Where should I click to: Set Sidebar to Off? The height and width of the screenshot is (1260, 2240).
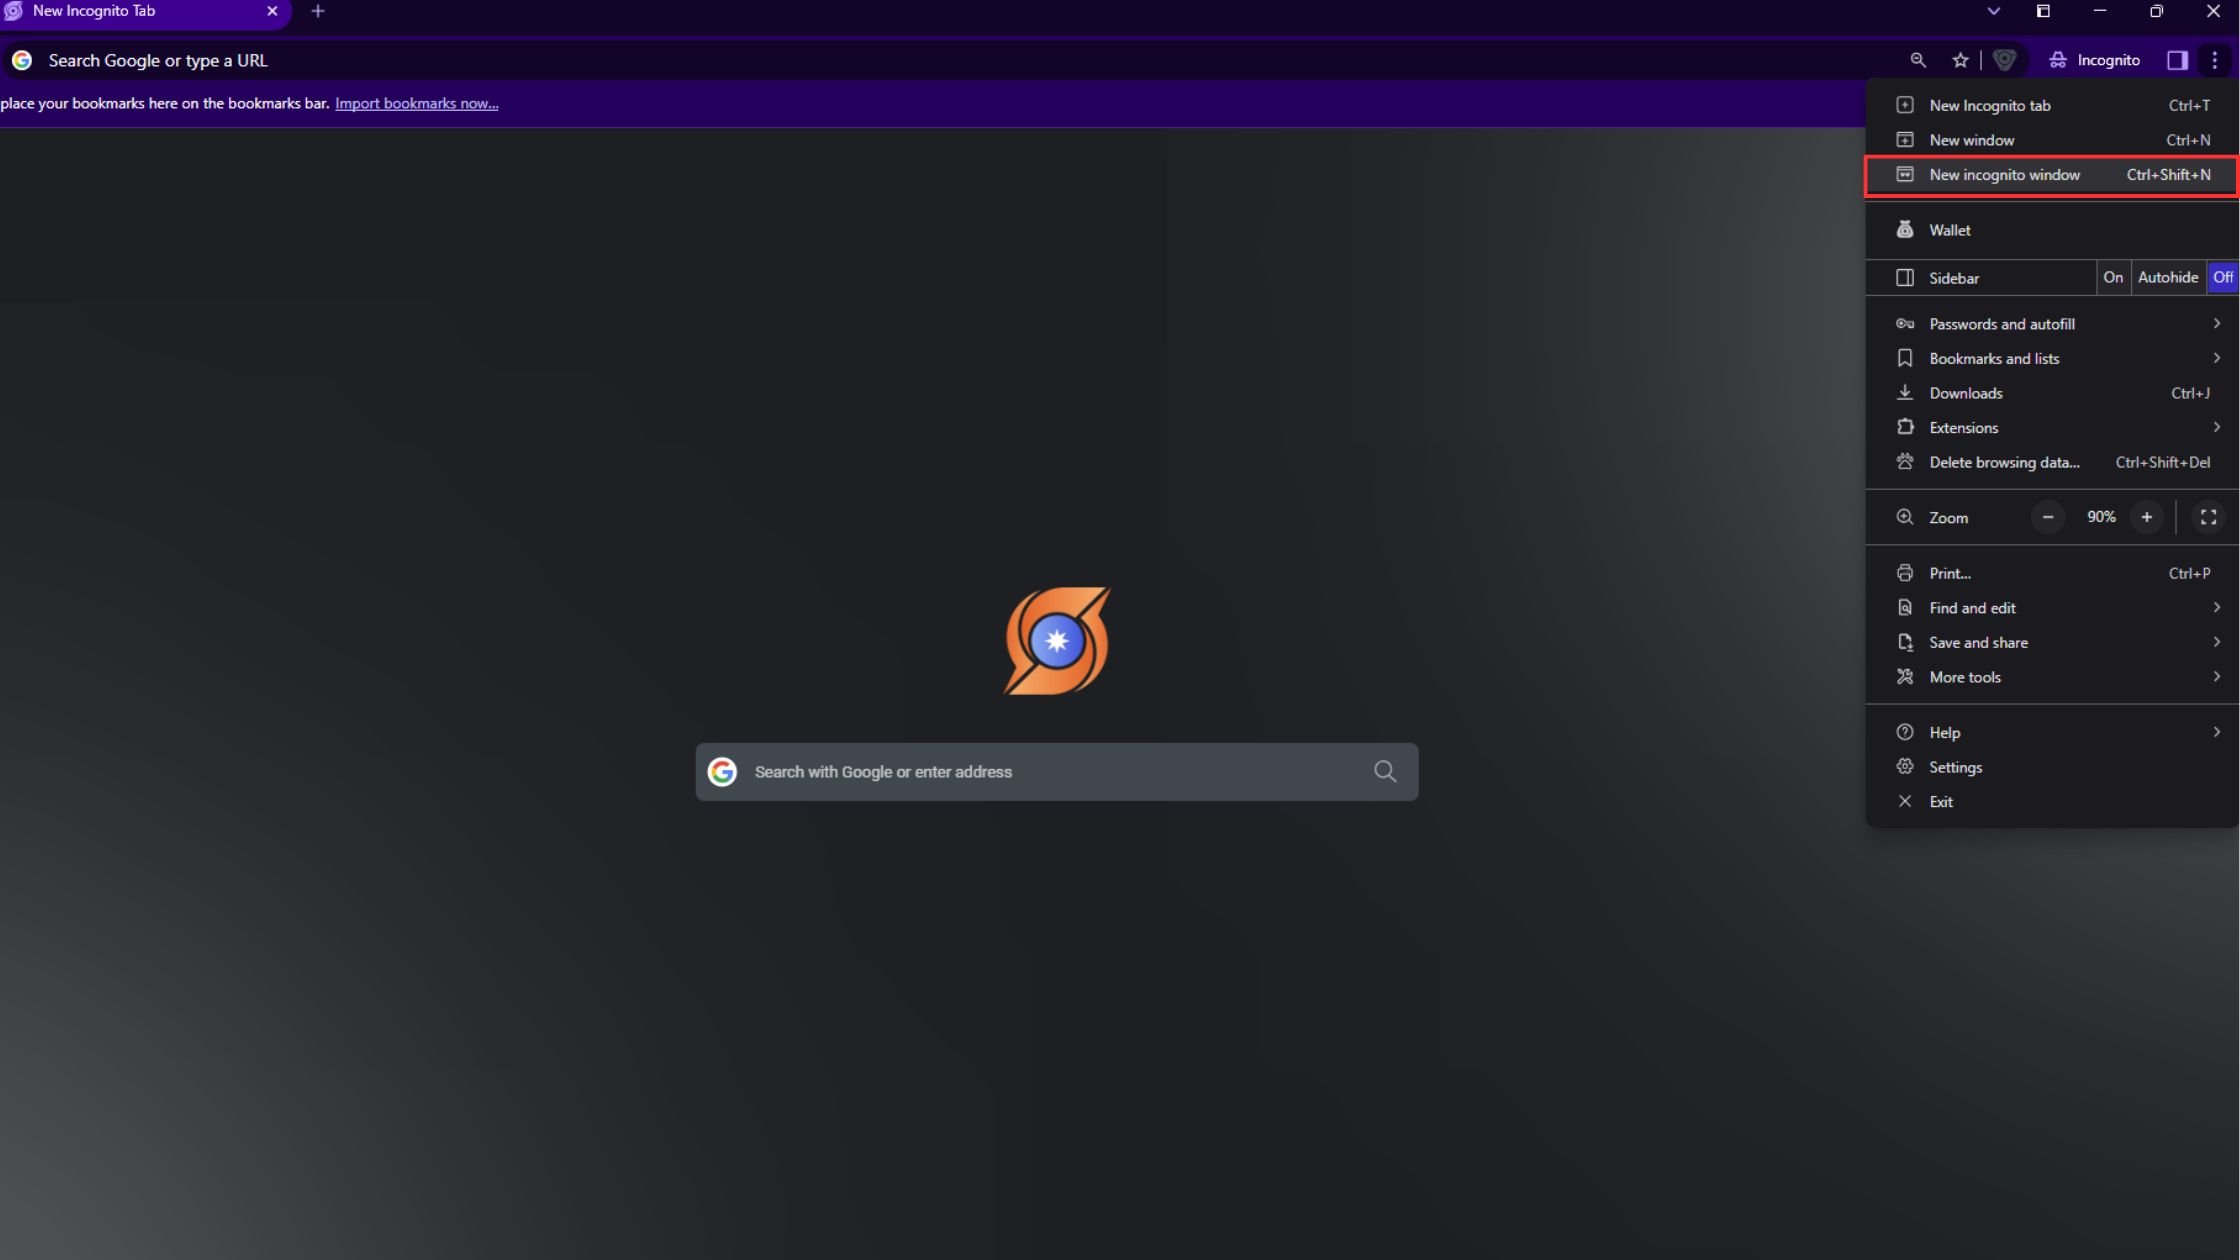point(2222,277)
